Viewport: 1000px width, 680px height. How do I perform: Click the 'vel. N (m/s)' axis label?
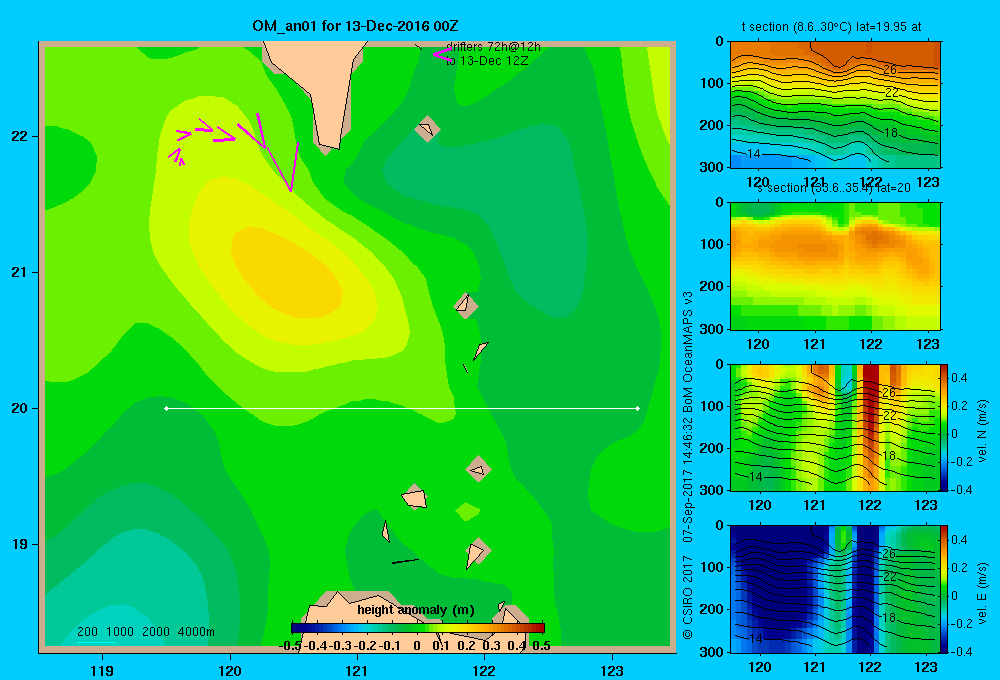[x=982, y=431]
